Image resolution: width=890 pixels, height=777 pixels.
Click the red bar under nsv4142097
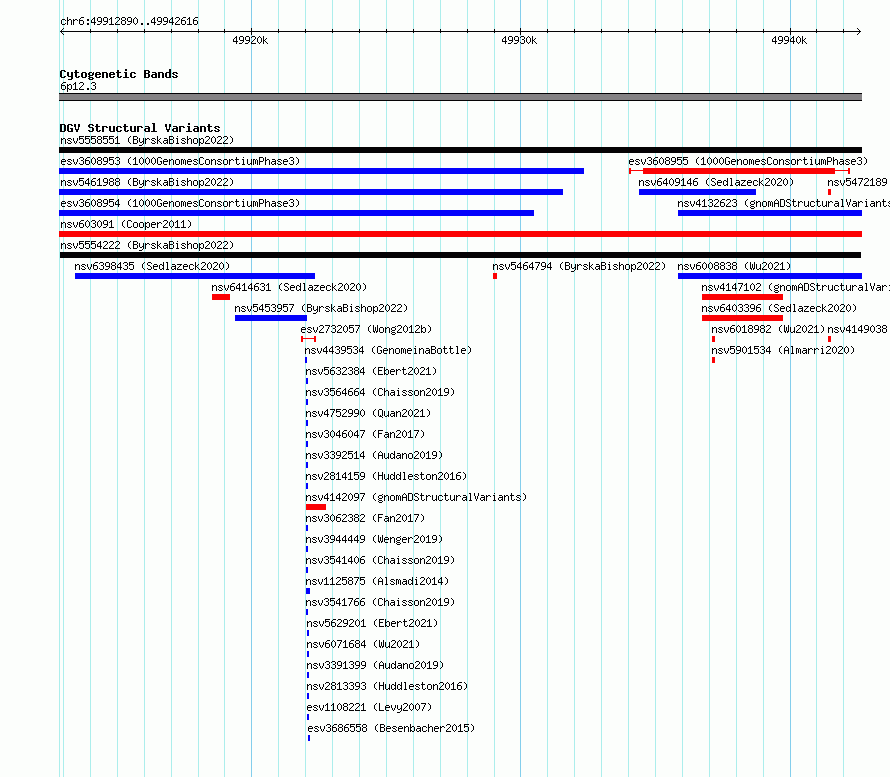click(316, 507)
